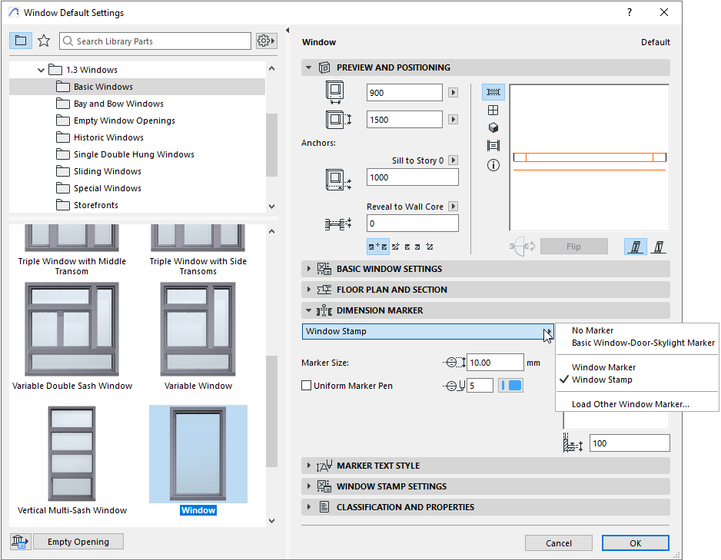Viewport: 721px width, 560px height.
Task: Collapse the 1.3 Windows folder tree
Action: [x=42, y=70]
